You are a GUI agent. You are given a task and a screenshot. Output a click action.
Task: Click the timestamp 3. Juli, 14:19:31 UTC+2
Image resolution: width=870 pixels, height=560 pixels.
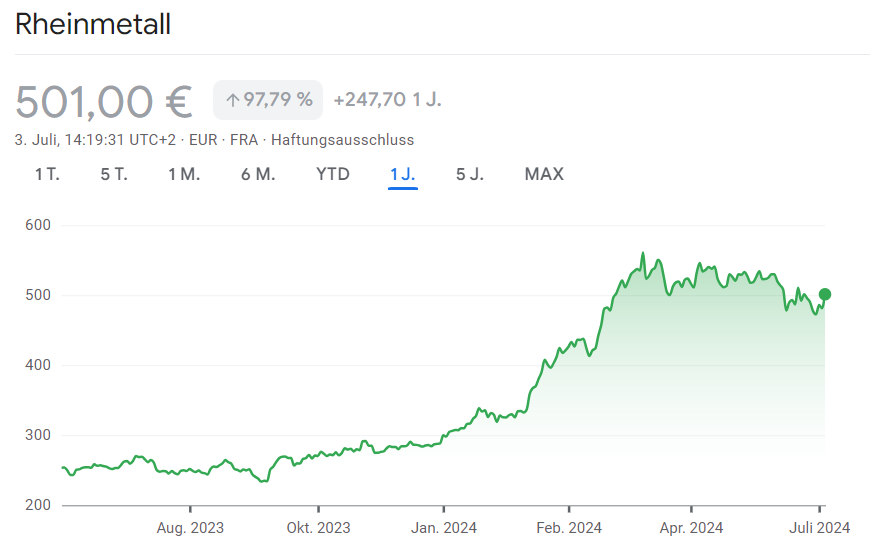95,140
